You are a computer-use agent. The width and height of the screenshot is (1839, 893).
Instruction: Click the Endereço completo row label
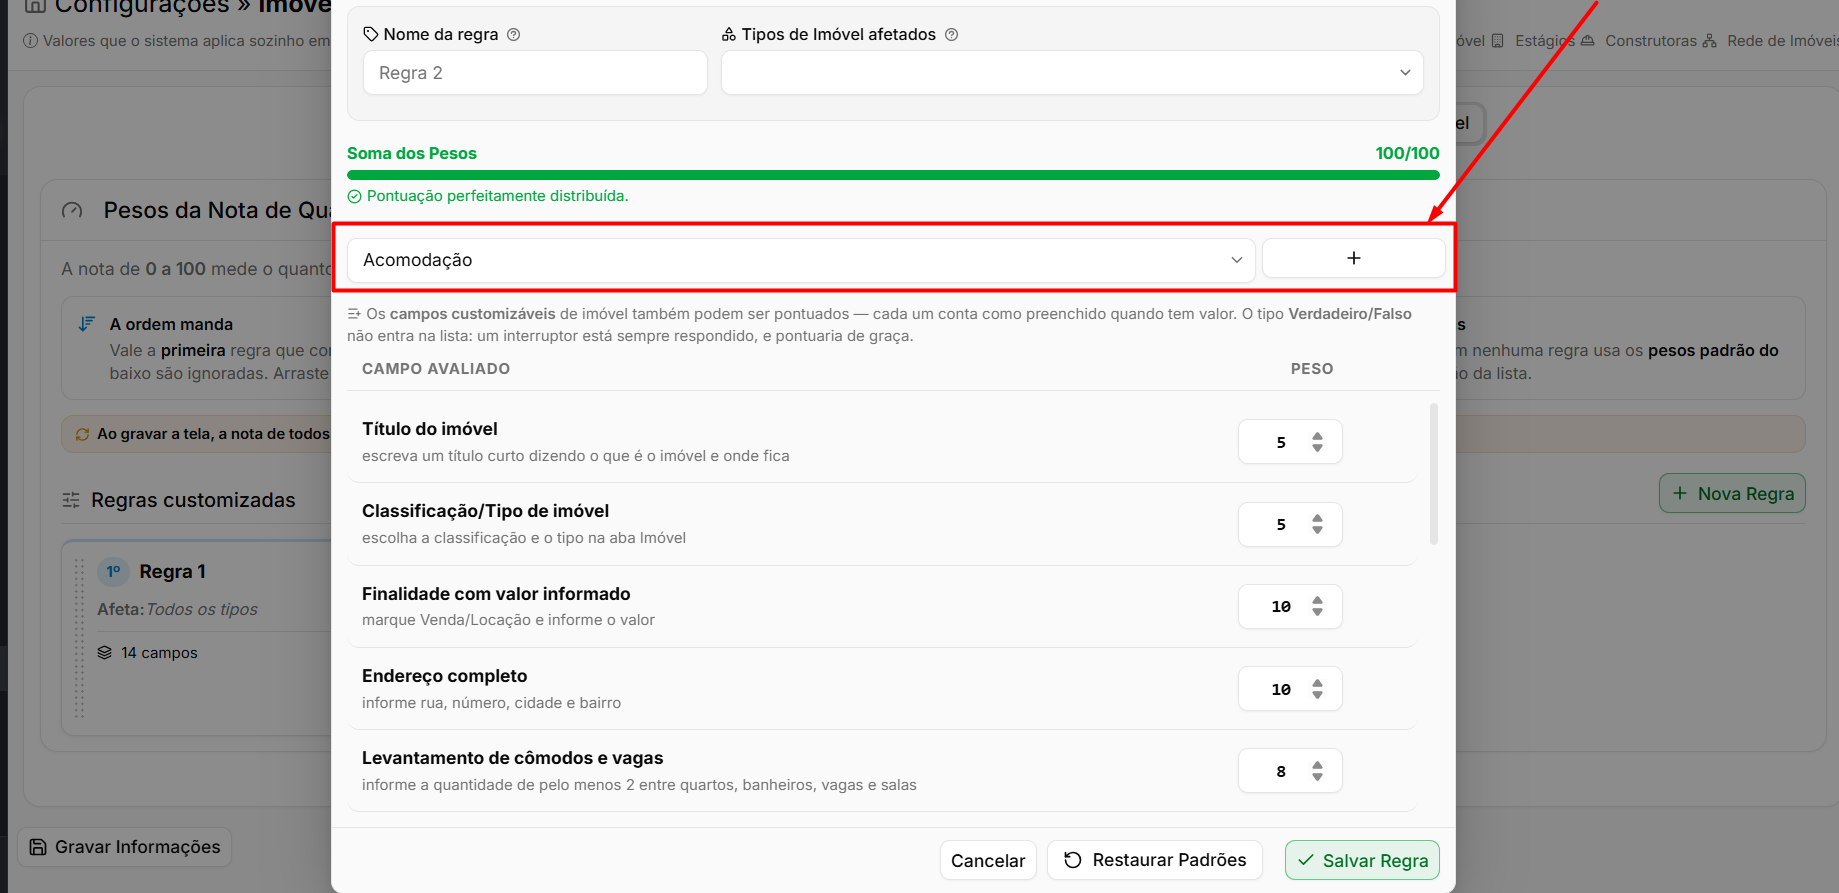point(444,676)
